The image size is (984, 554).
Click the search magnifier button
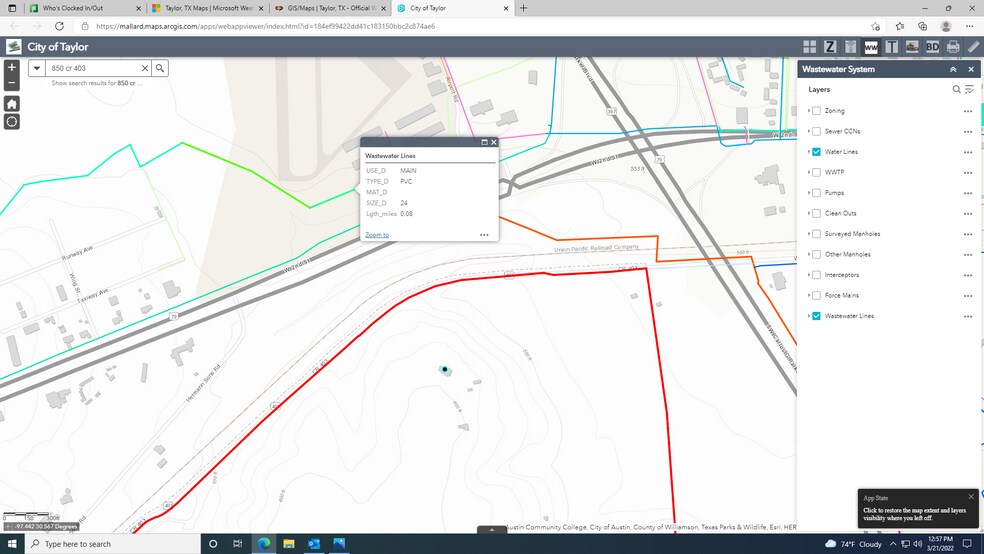point(160,68)
